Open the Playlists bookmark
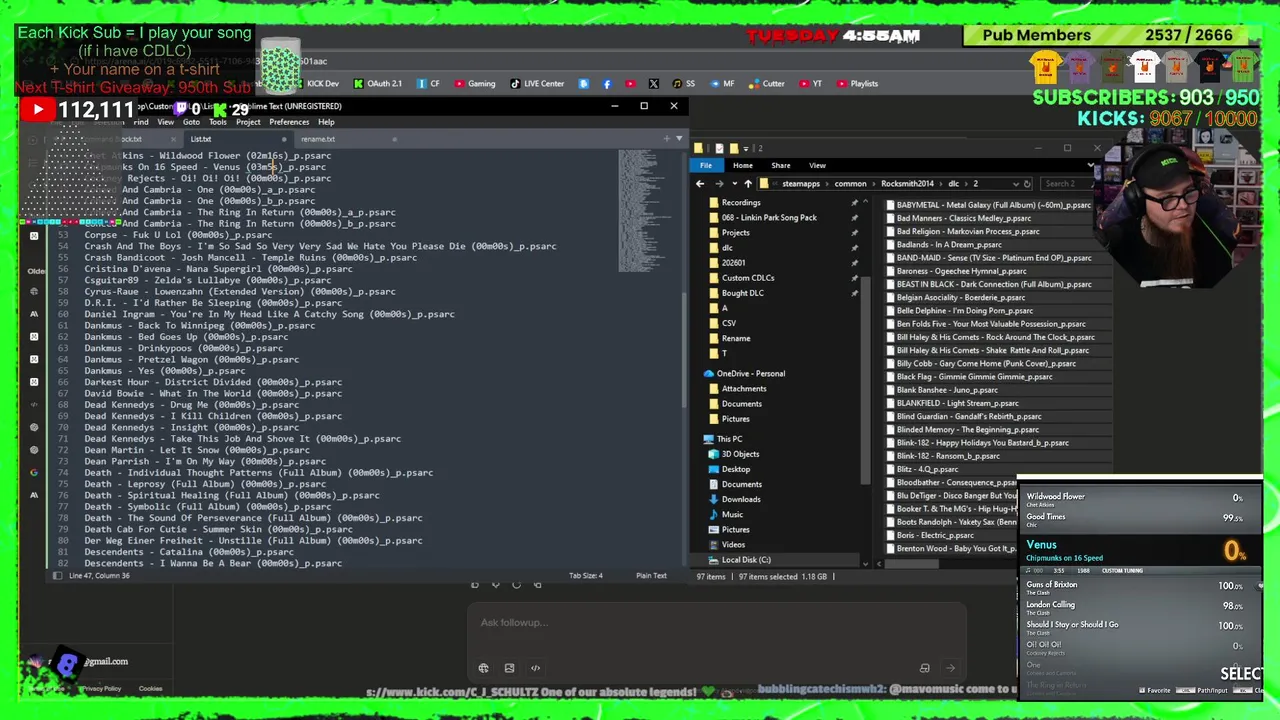 click(857, 84)
